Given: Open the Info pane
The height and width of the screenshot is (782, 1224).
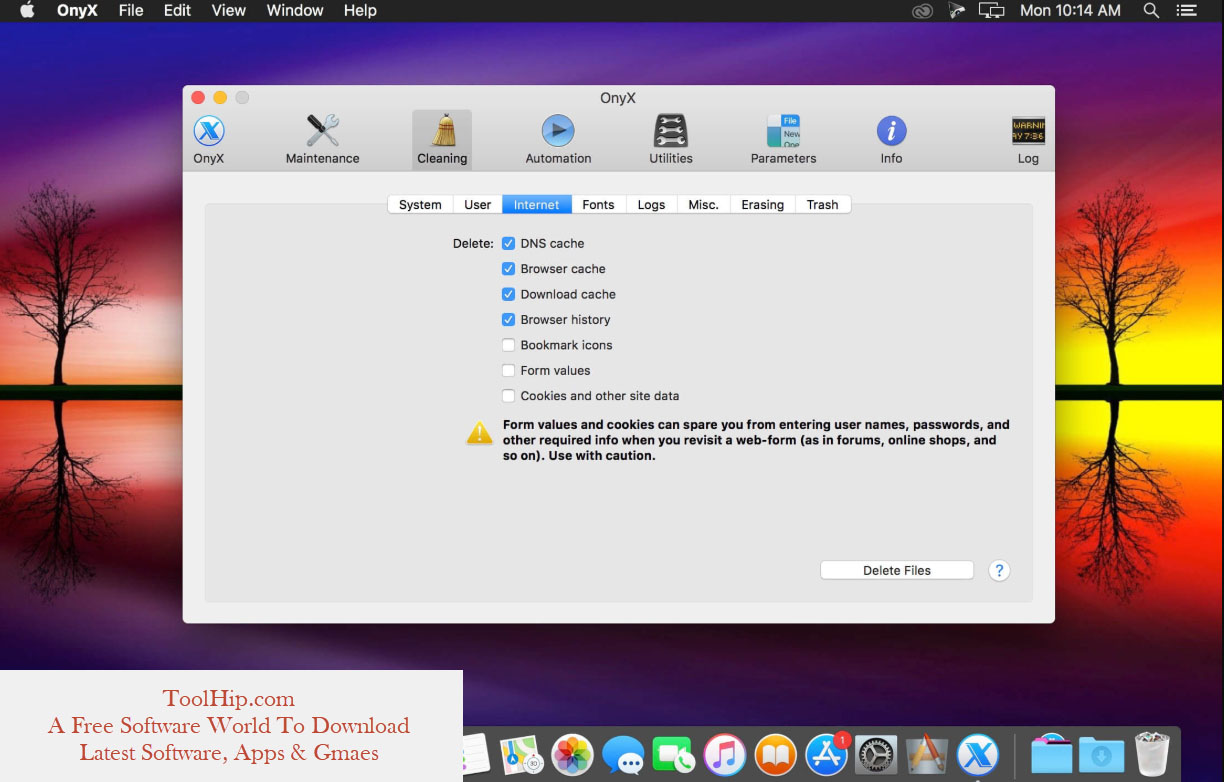Looking at the screenshot, I should [891, 139].
